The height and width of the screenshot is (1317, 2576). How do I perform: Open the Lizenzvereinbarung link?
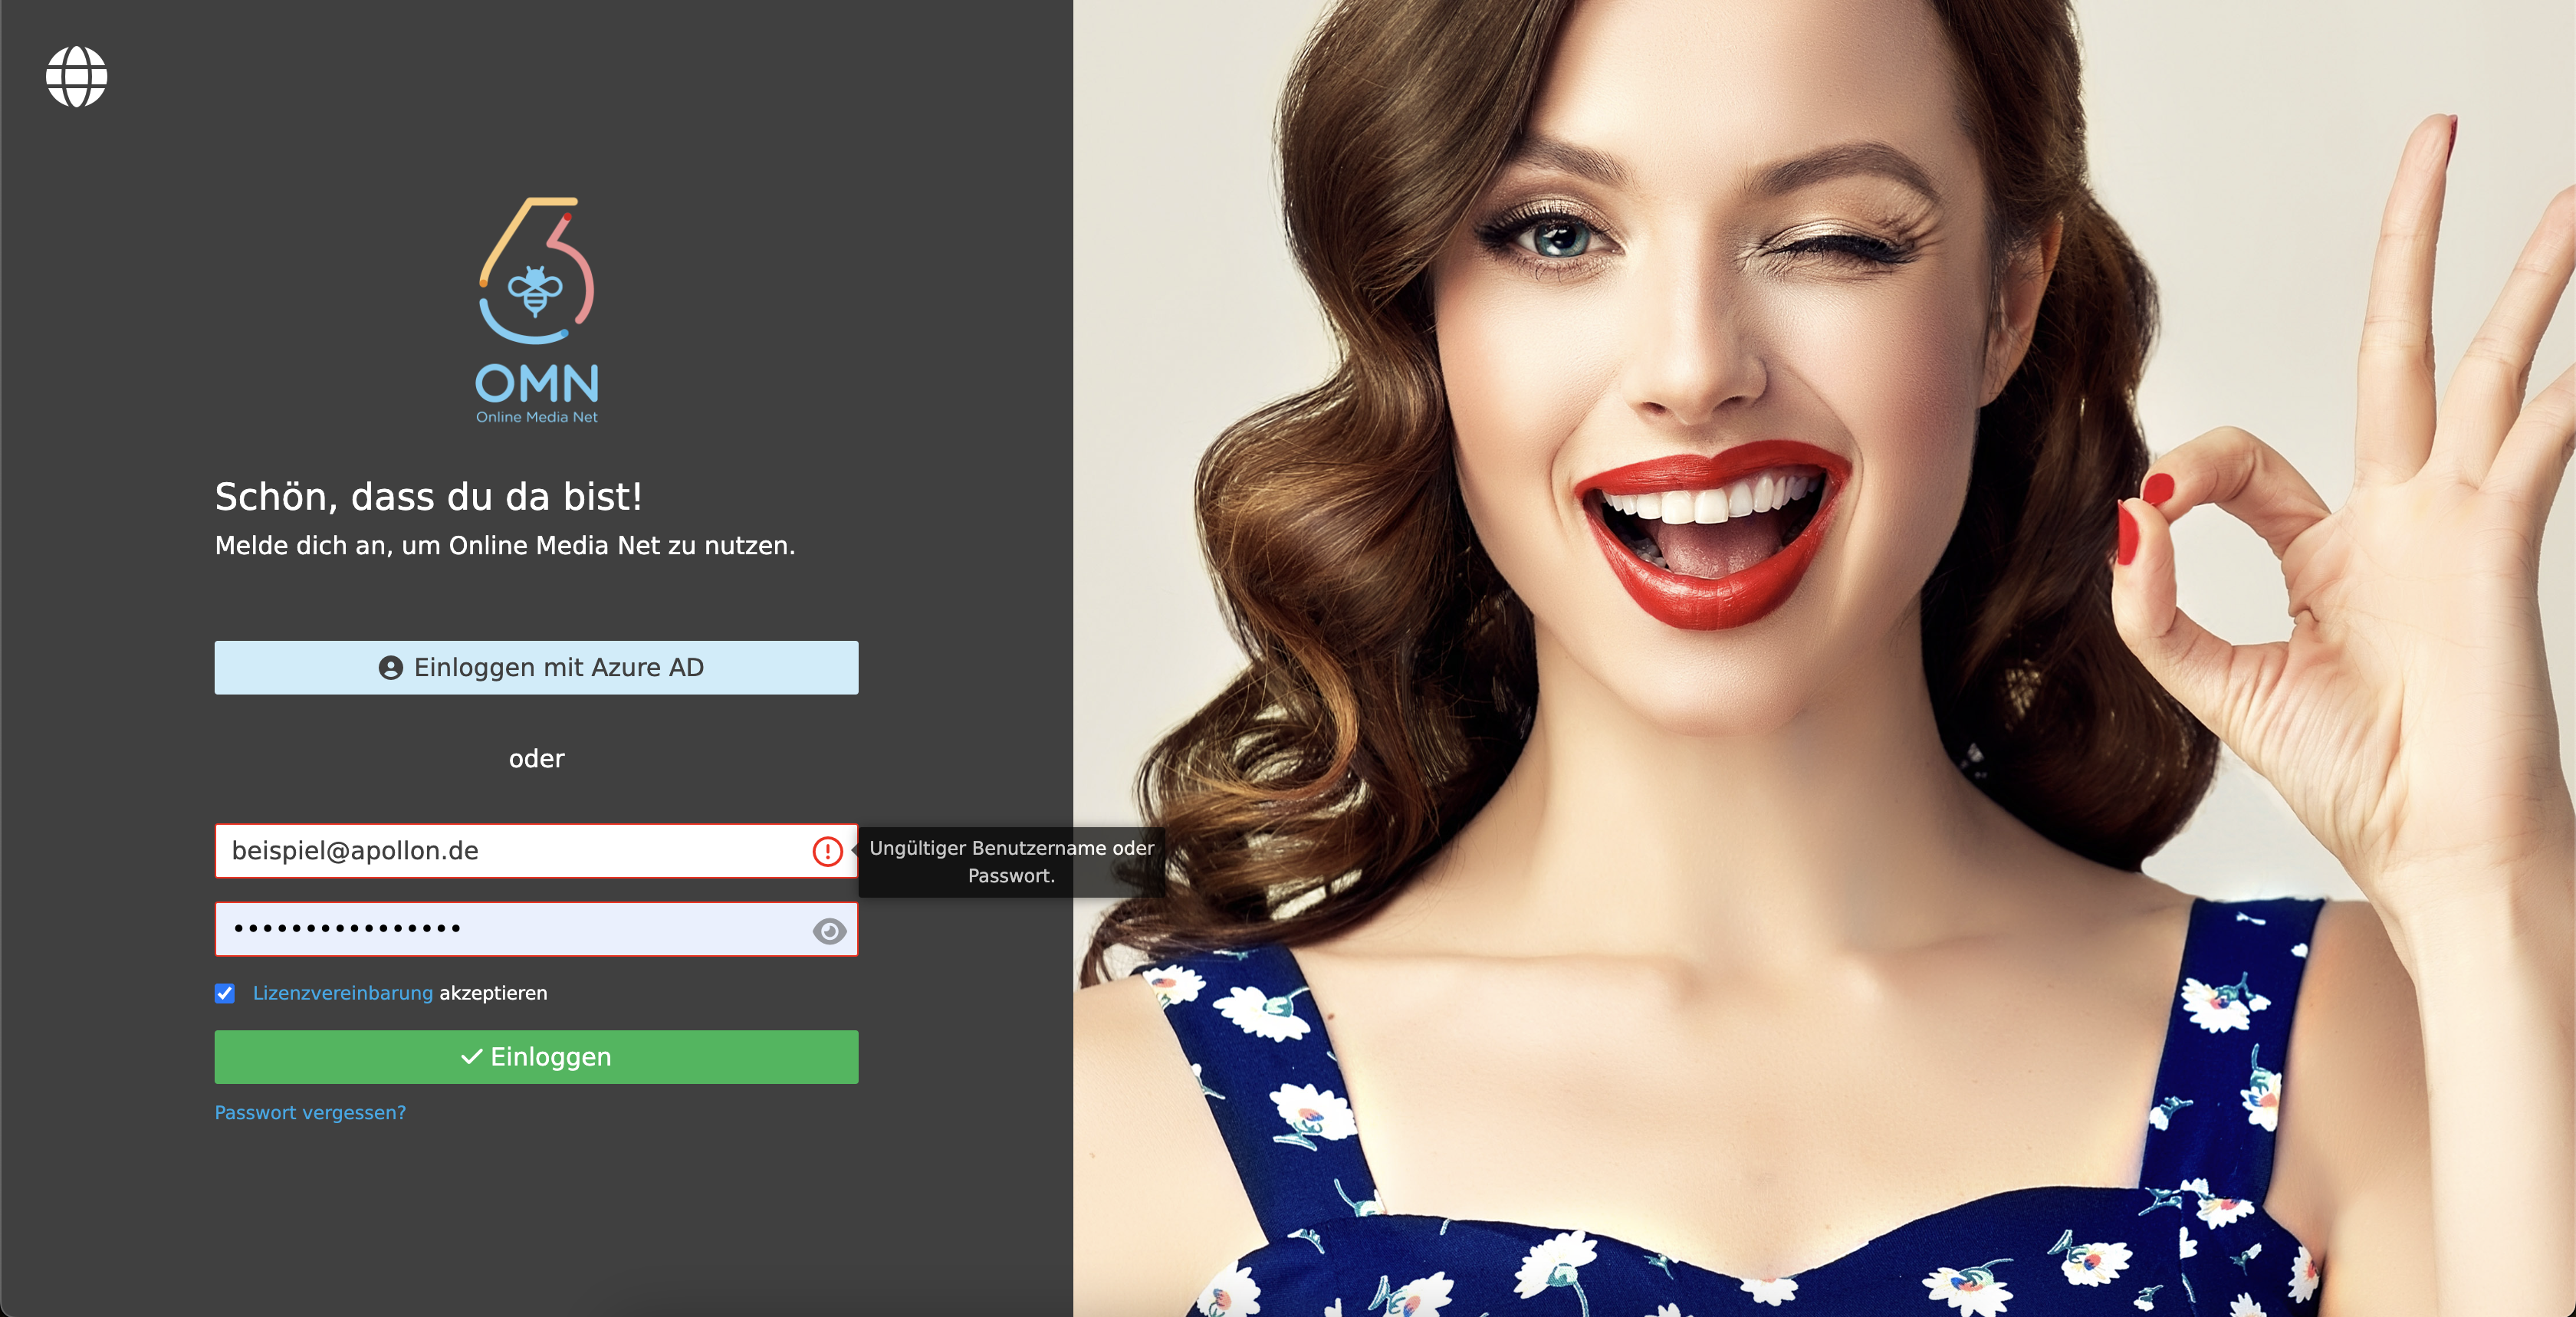pos(341,993)
